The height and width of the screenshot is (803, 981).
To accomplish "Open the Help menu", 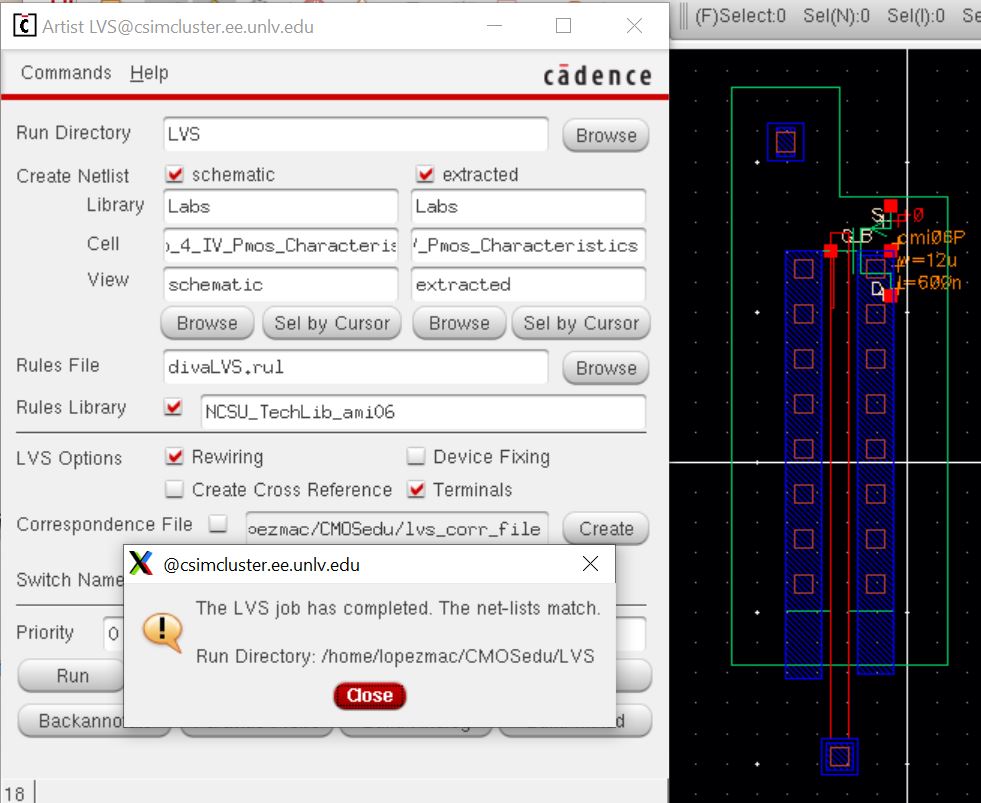I will (149, 73).
